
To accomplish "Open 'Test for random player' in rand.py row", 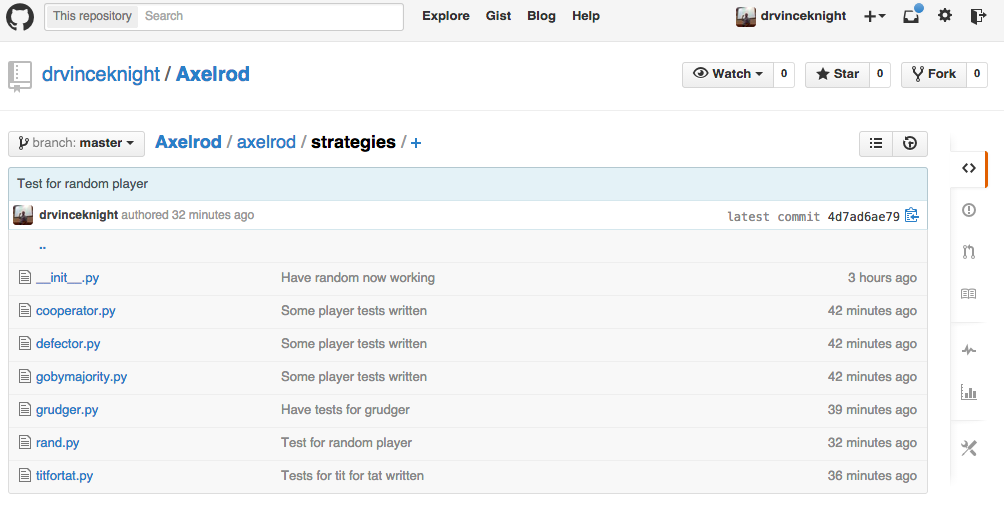I will coord(346,443).
